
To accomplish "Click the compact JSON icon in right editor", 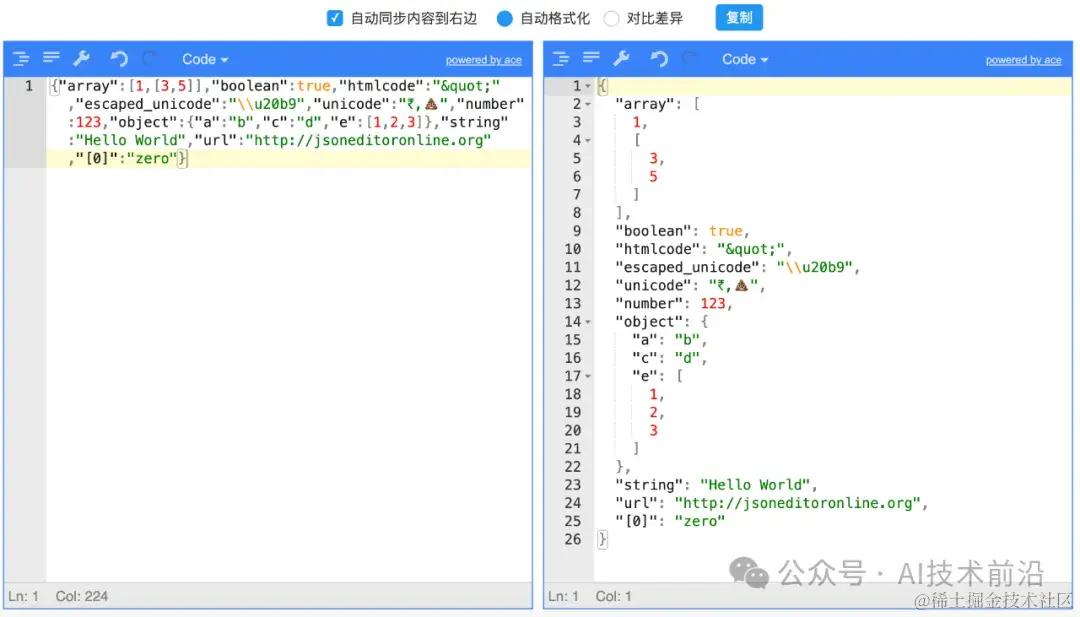I will coord(591,58).
